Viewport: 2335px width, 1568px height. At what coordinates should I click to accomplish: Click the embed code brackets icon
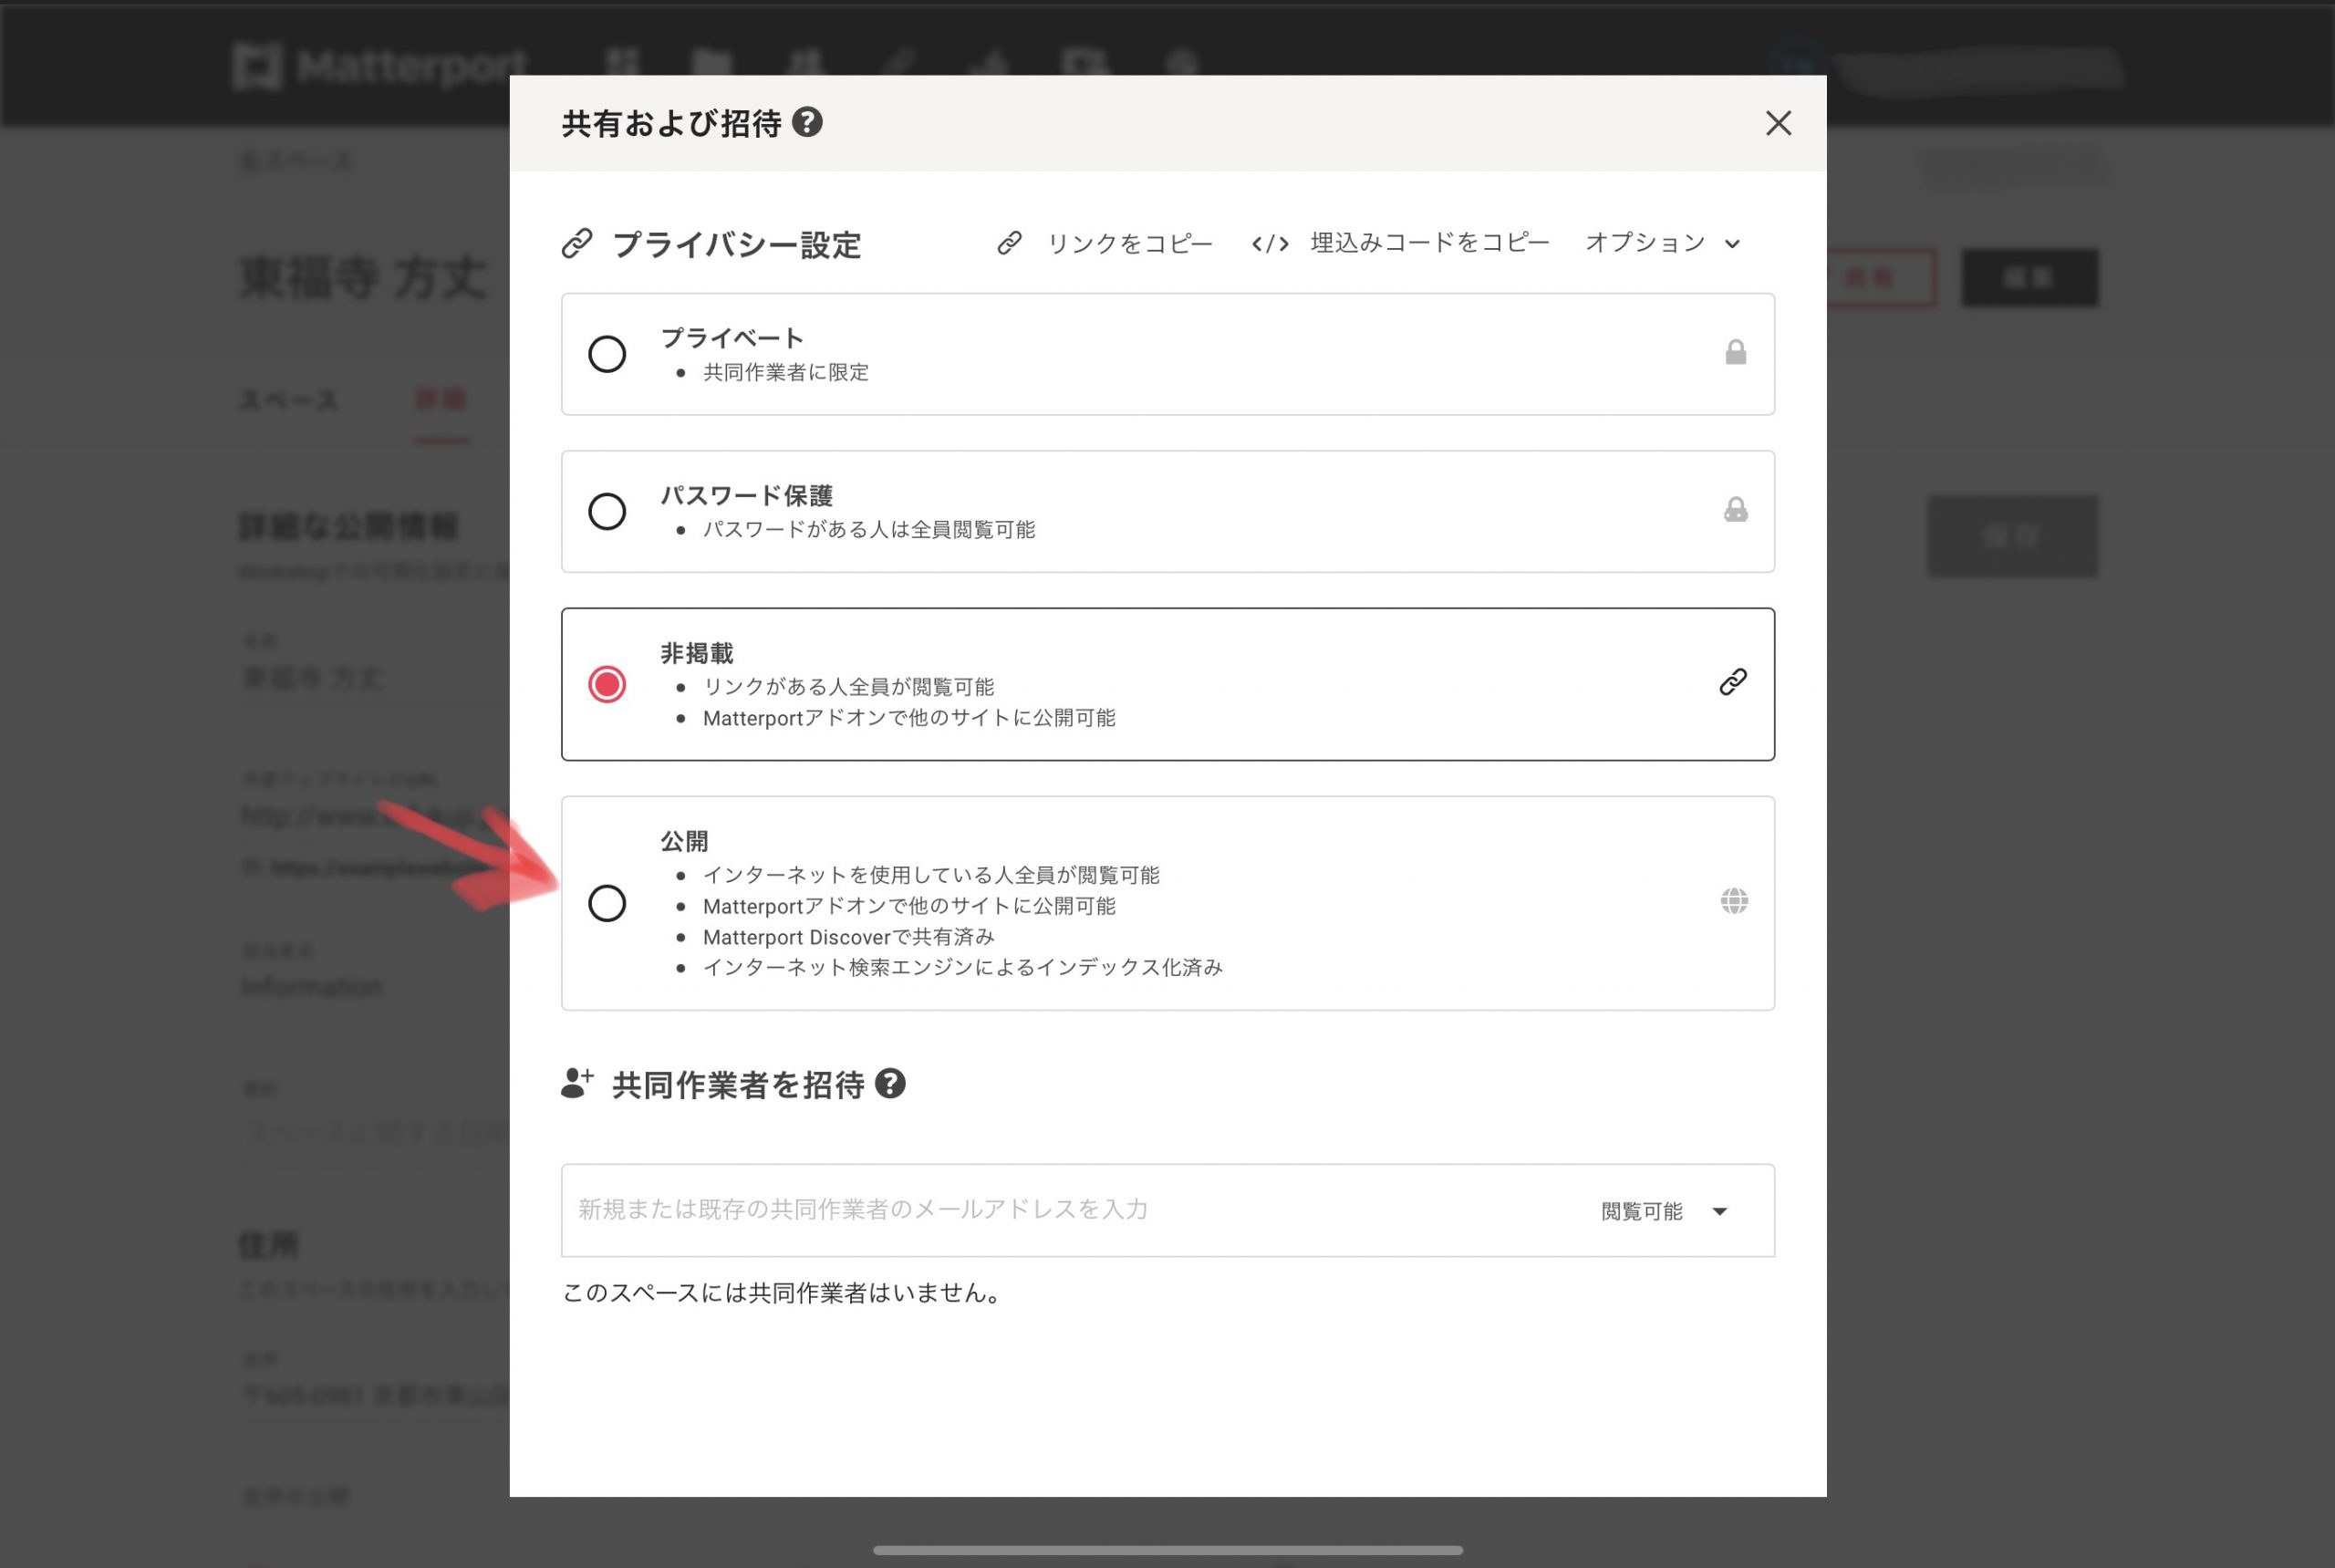(x=1269, y=244)
